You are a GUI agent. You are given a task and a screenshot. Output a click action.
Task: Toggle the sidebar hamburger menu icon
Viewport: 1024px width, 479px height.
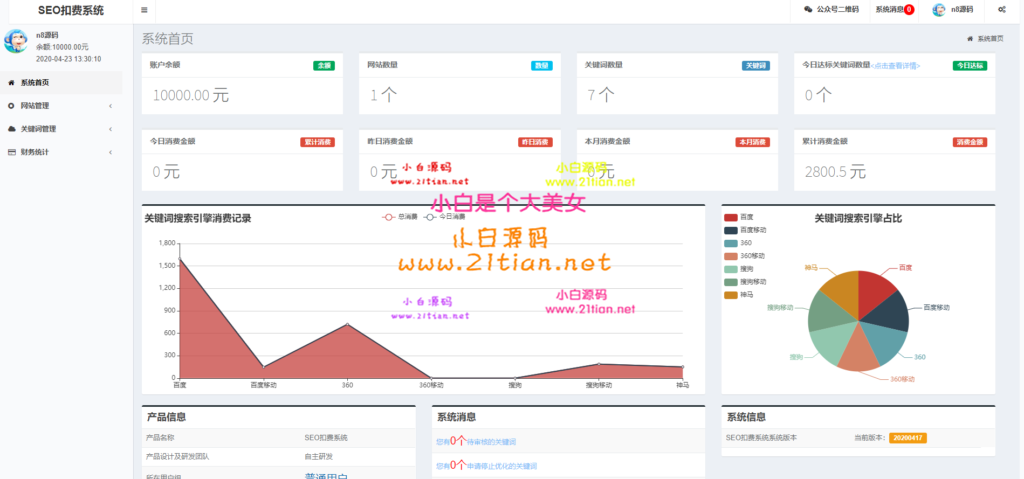coord(144,10)
